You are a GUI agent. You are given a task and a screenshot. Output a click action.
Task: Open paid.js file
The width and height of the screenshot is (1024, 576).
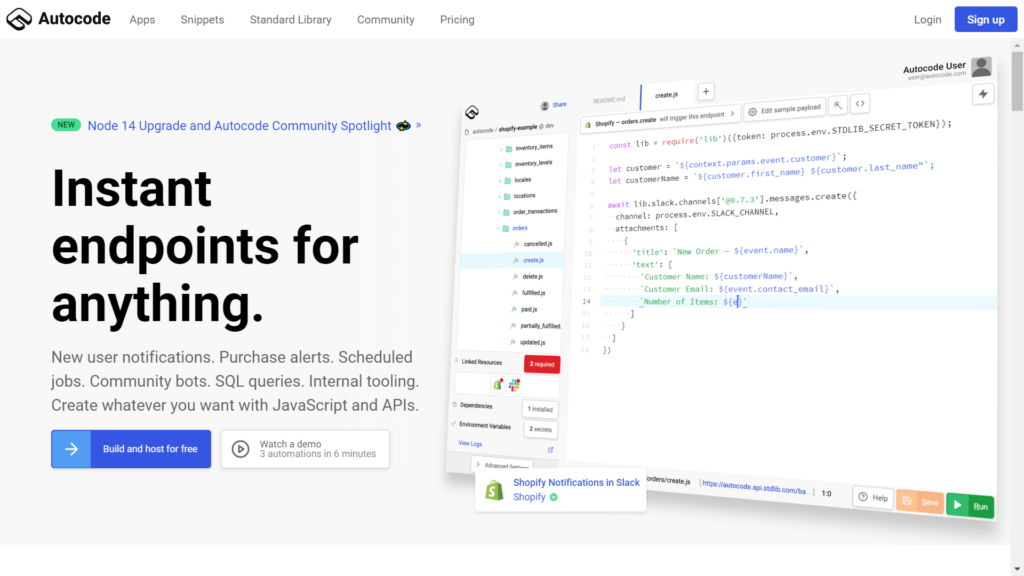click(524, 309)
